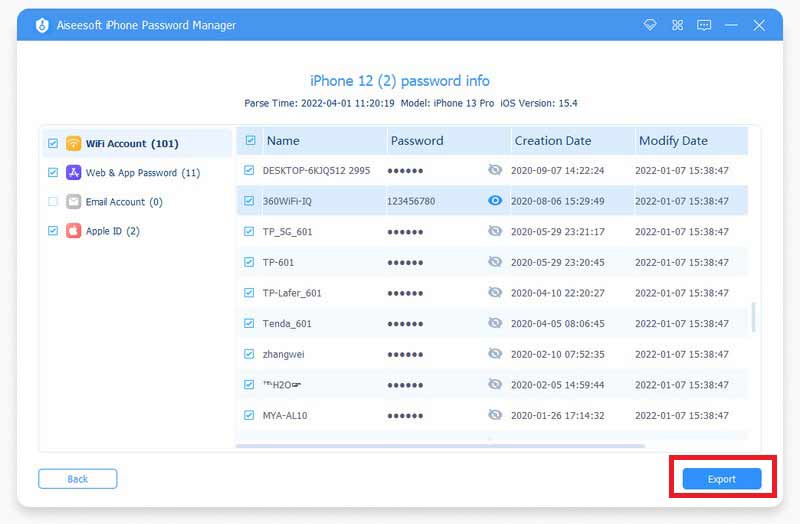
Task: Click the Export button
Action: pyautogui.click(x=721, y=479)
